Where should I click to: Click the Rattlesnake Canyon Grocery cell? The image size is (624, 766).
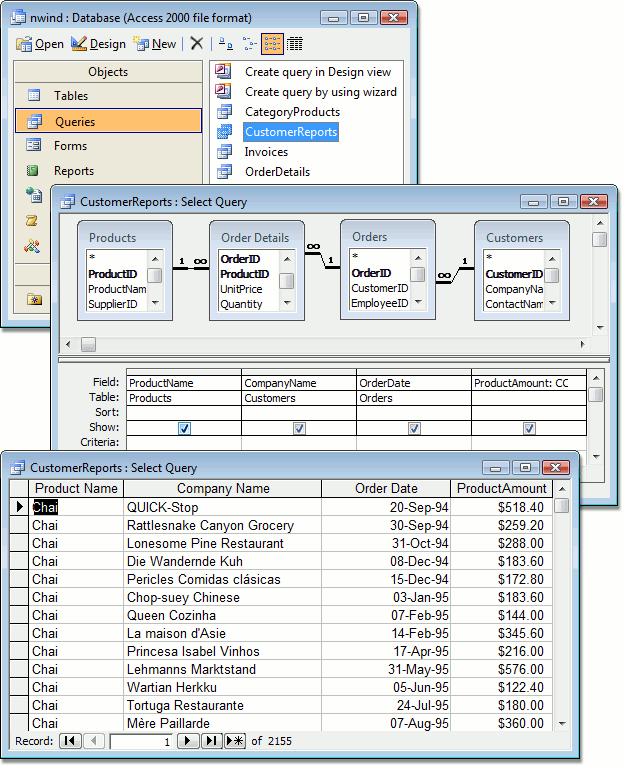pyautogui.click(x=222, y=525)
